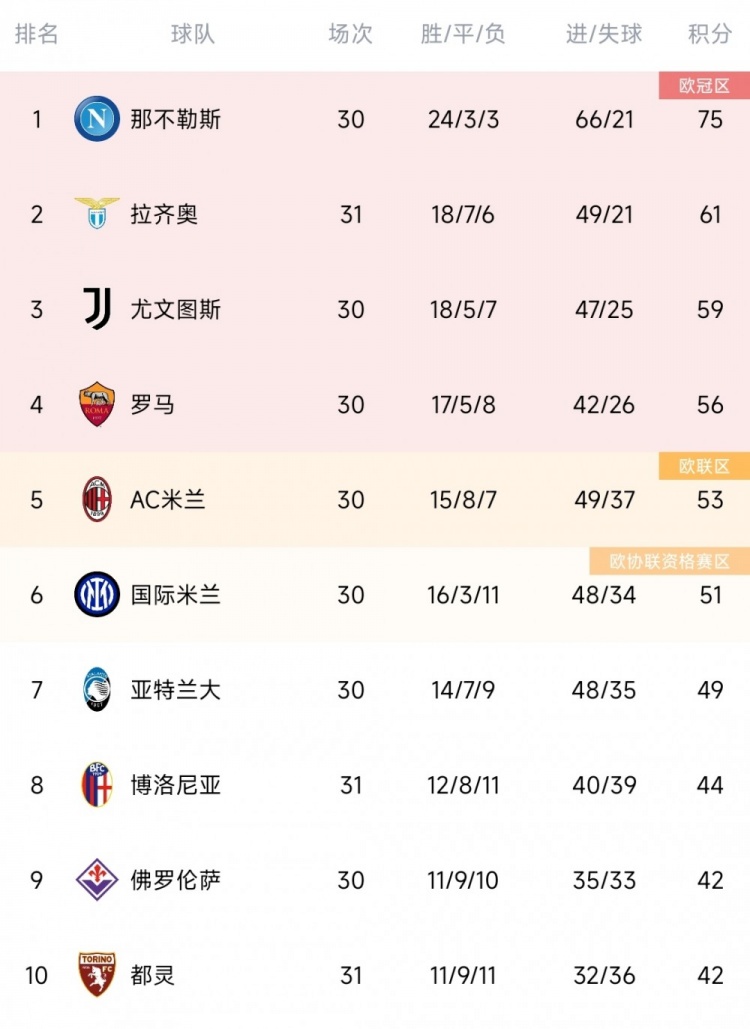Open the 那不勒斯 team name link

175,120
